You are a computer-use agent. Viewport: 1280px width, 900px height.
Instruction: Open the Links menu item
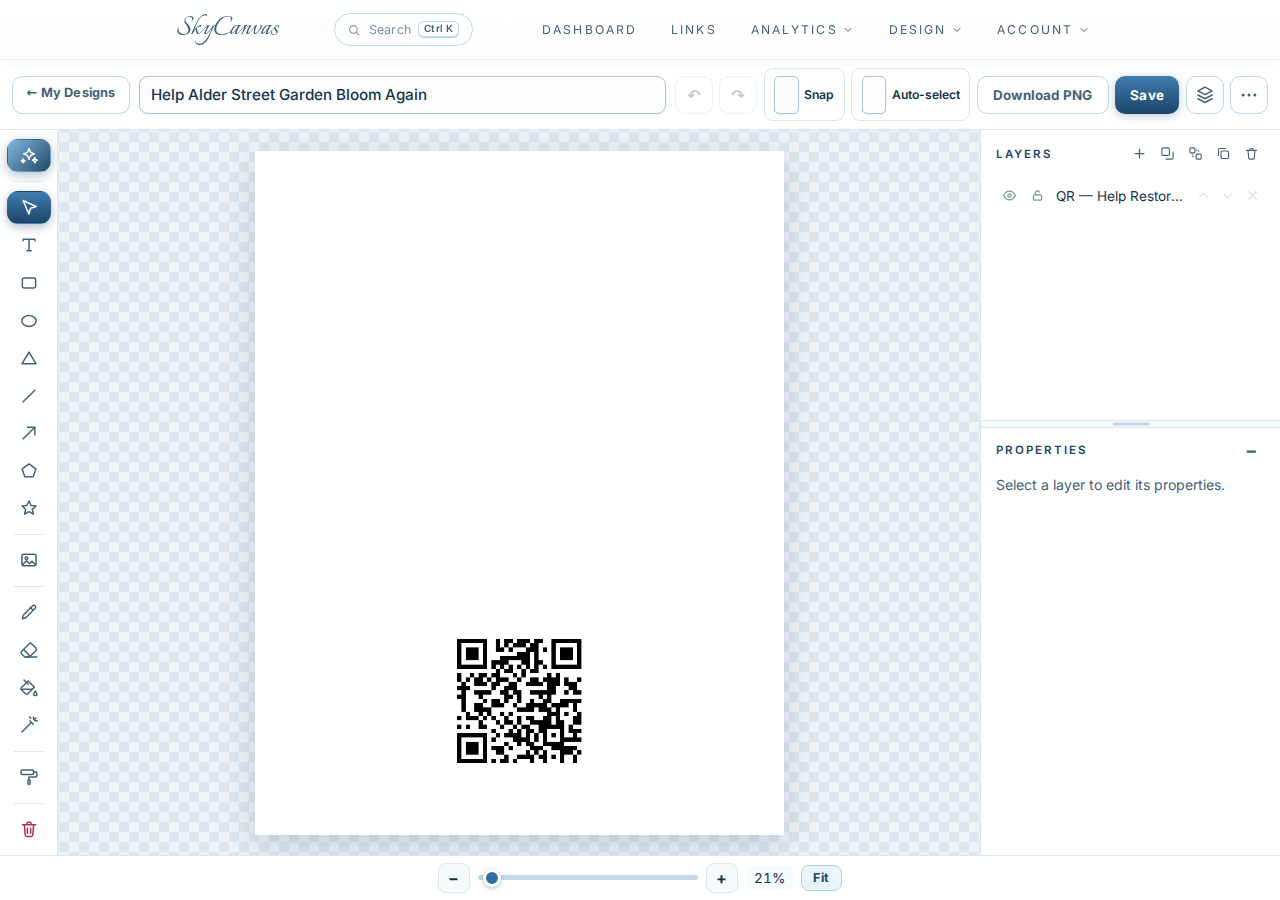(x=693, y=30)
